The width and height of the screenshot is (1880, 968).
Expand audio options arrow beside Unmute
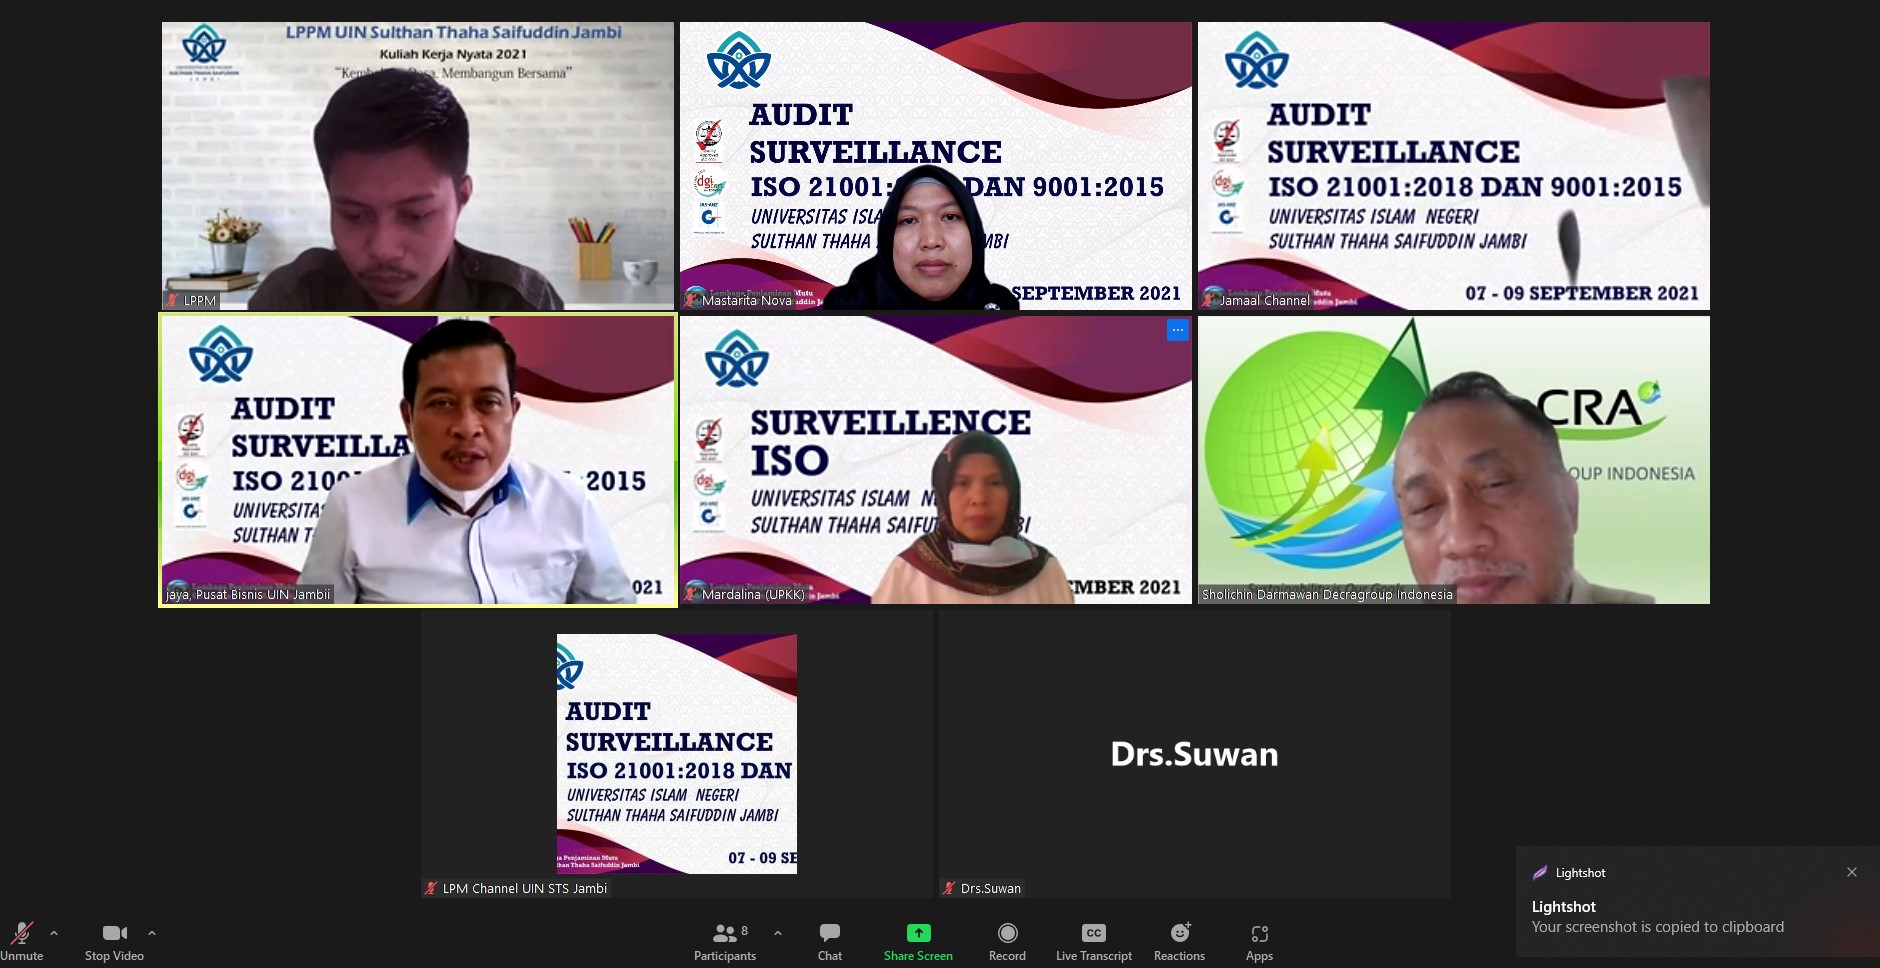coord(54,933)
